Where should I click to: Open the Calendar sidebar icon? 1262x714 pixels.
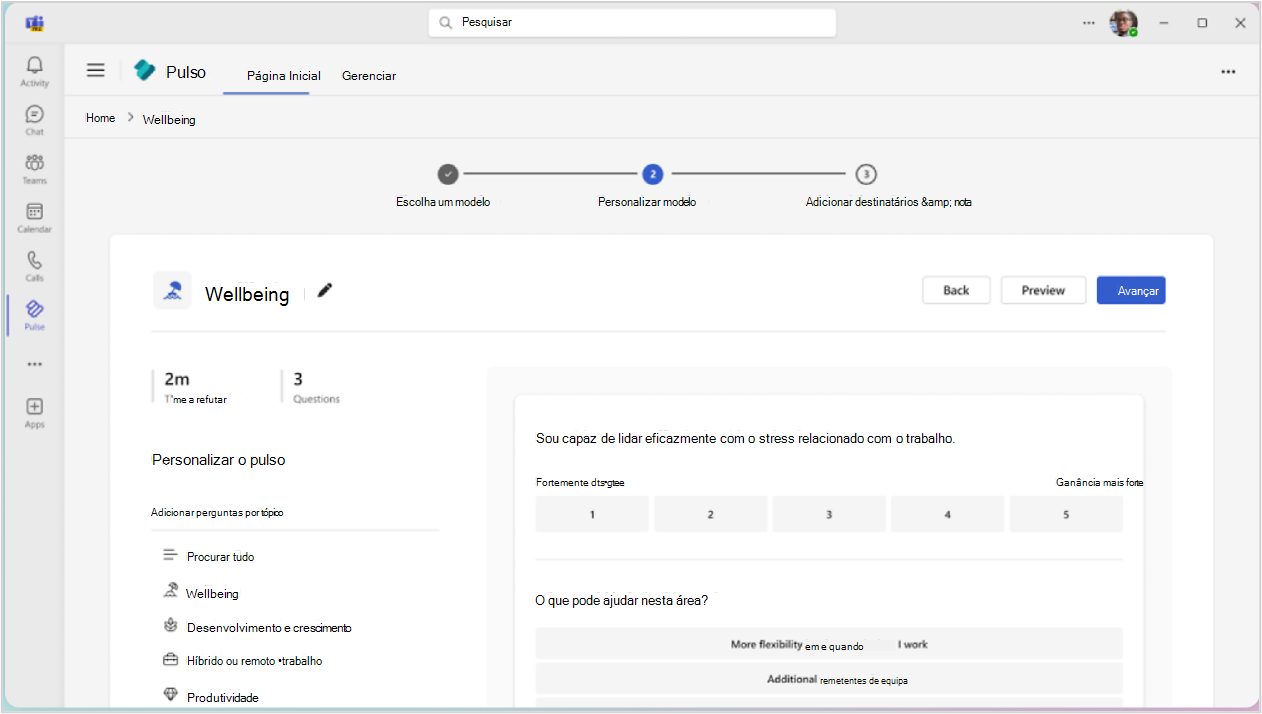[x=34, y=214]
